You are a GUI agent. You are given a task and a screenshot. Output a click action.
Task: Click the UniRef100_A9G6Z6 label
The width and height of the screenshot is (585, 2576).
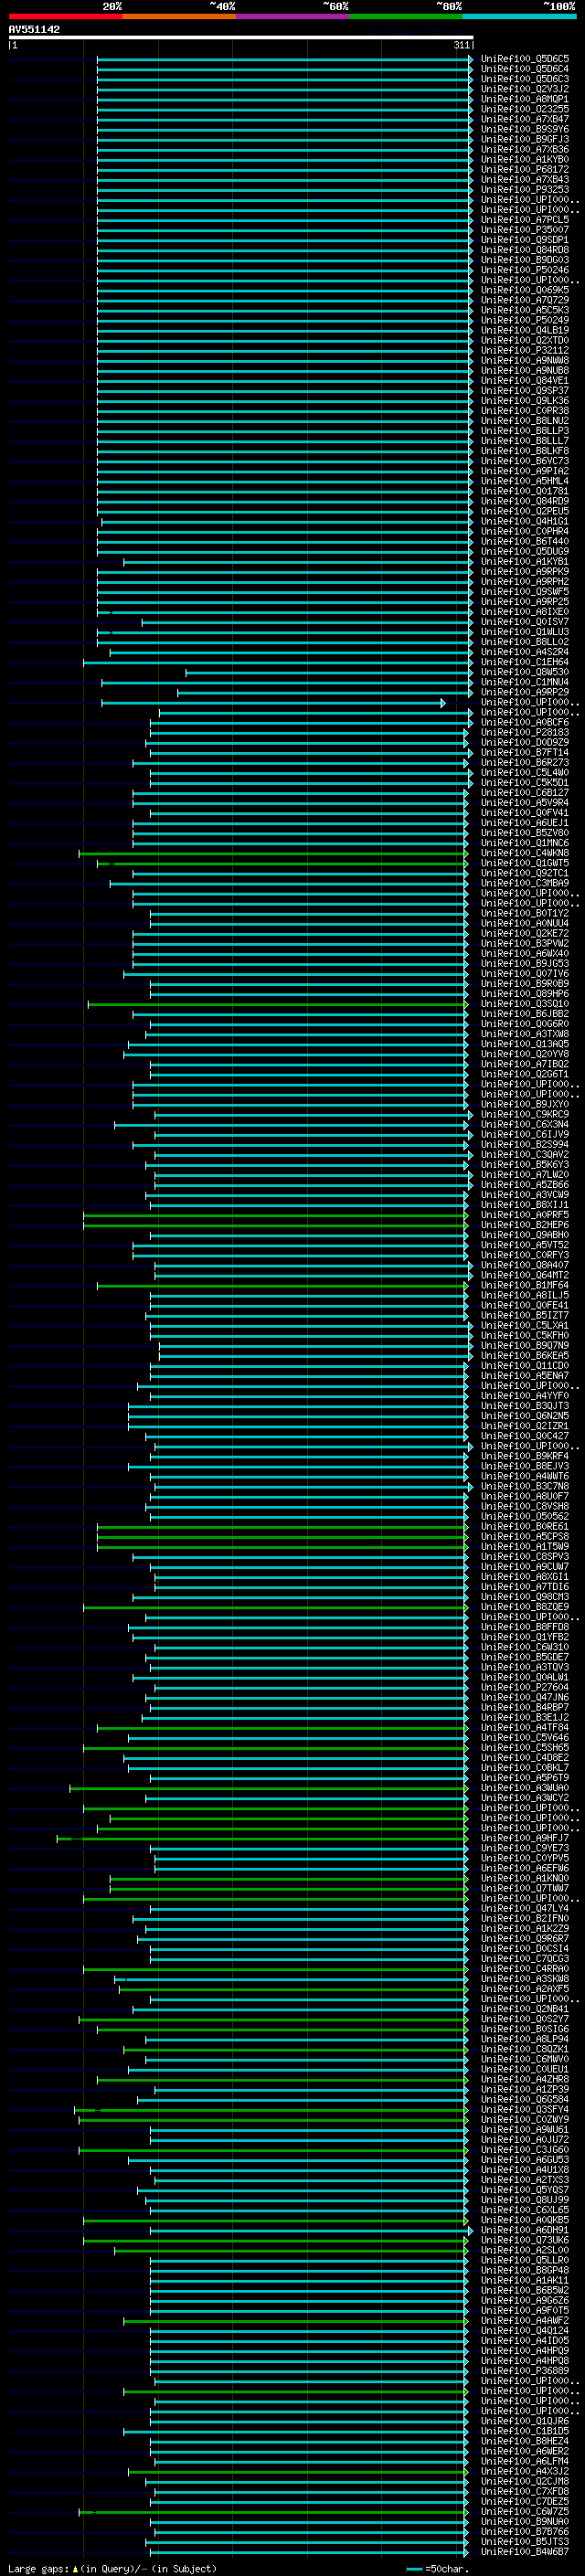524,2301
